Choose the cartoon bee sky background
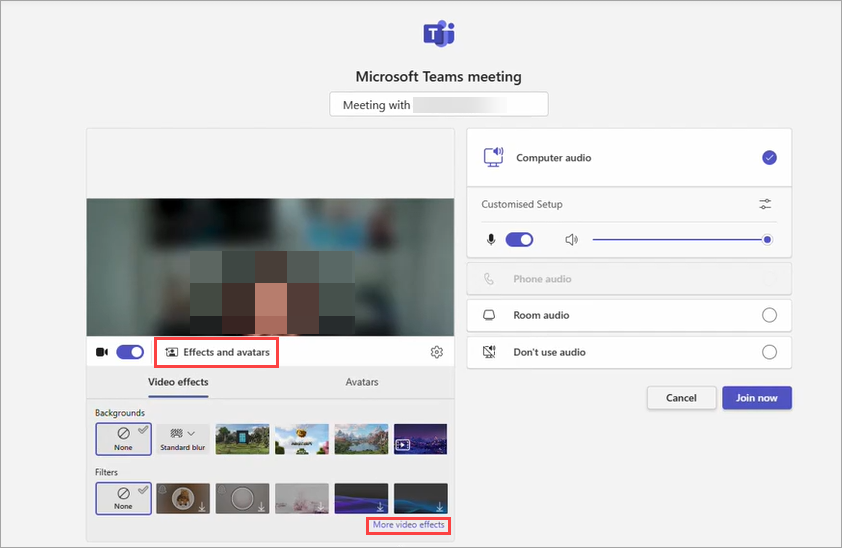842x548 pixels. click(302, 439)
